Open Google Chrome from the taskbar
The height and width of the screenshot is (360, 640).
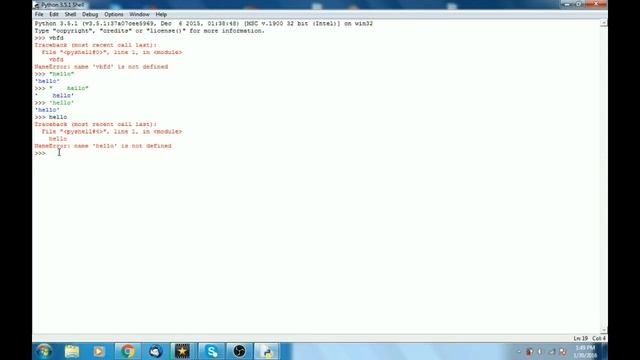tap(127, 351)
